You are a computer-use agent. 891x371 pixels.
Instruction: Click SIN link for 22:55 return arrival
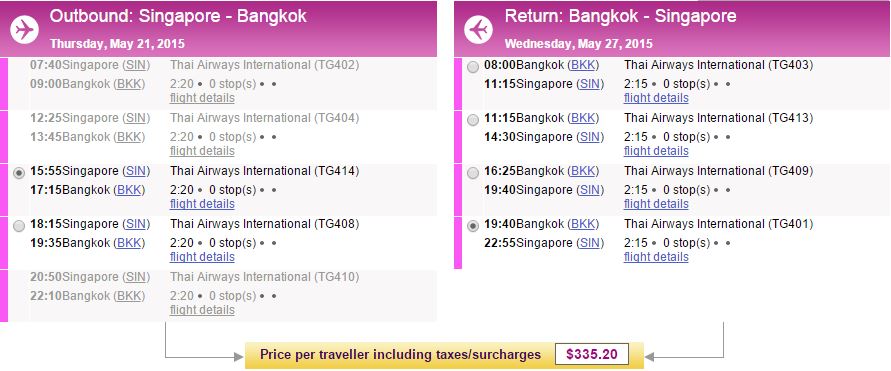pyautogui.click(x=590, y=243)
